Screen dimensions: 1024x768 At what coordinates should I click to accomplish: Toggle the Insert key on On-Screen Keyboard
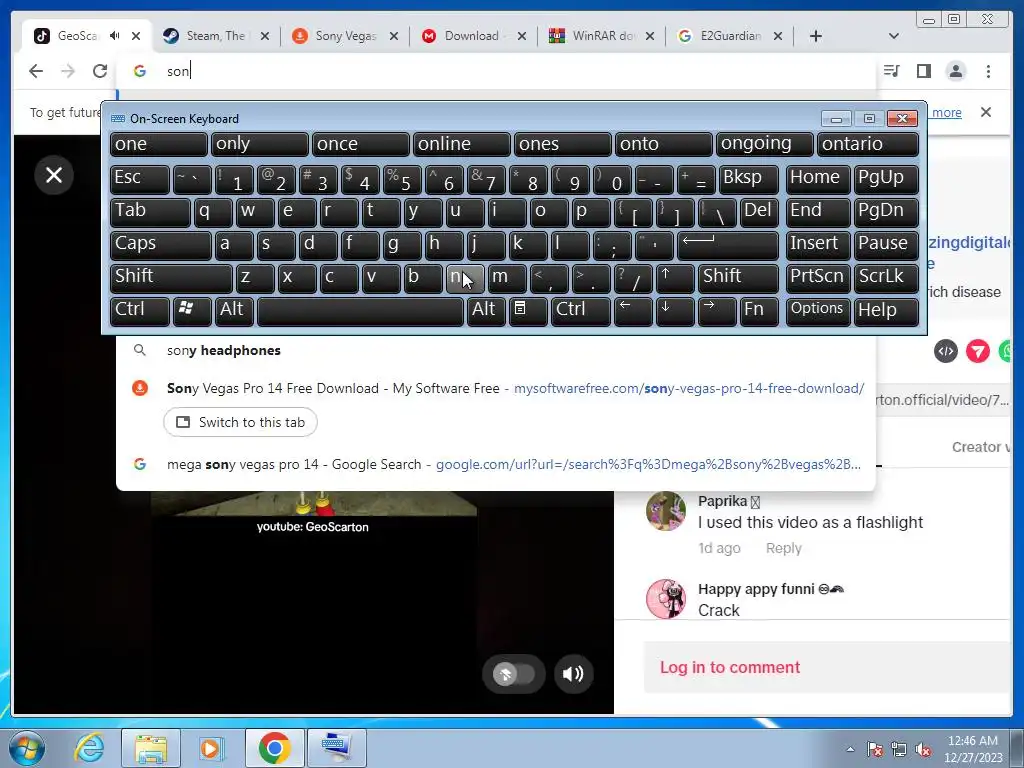(818, 245)
